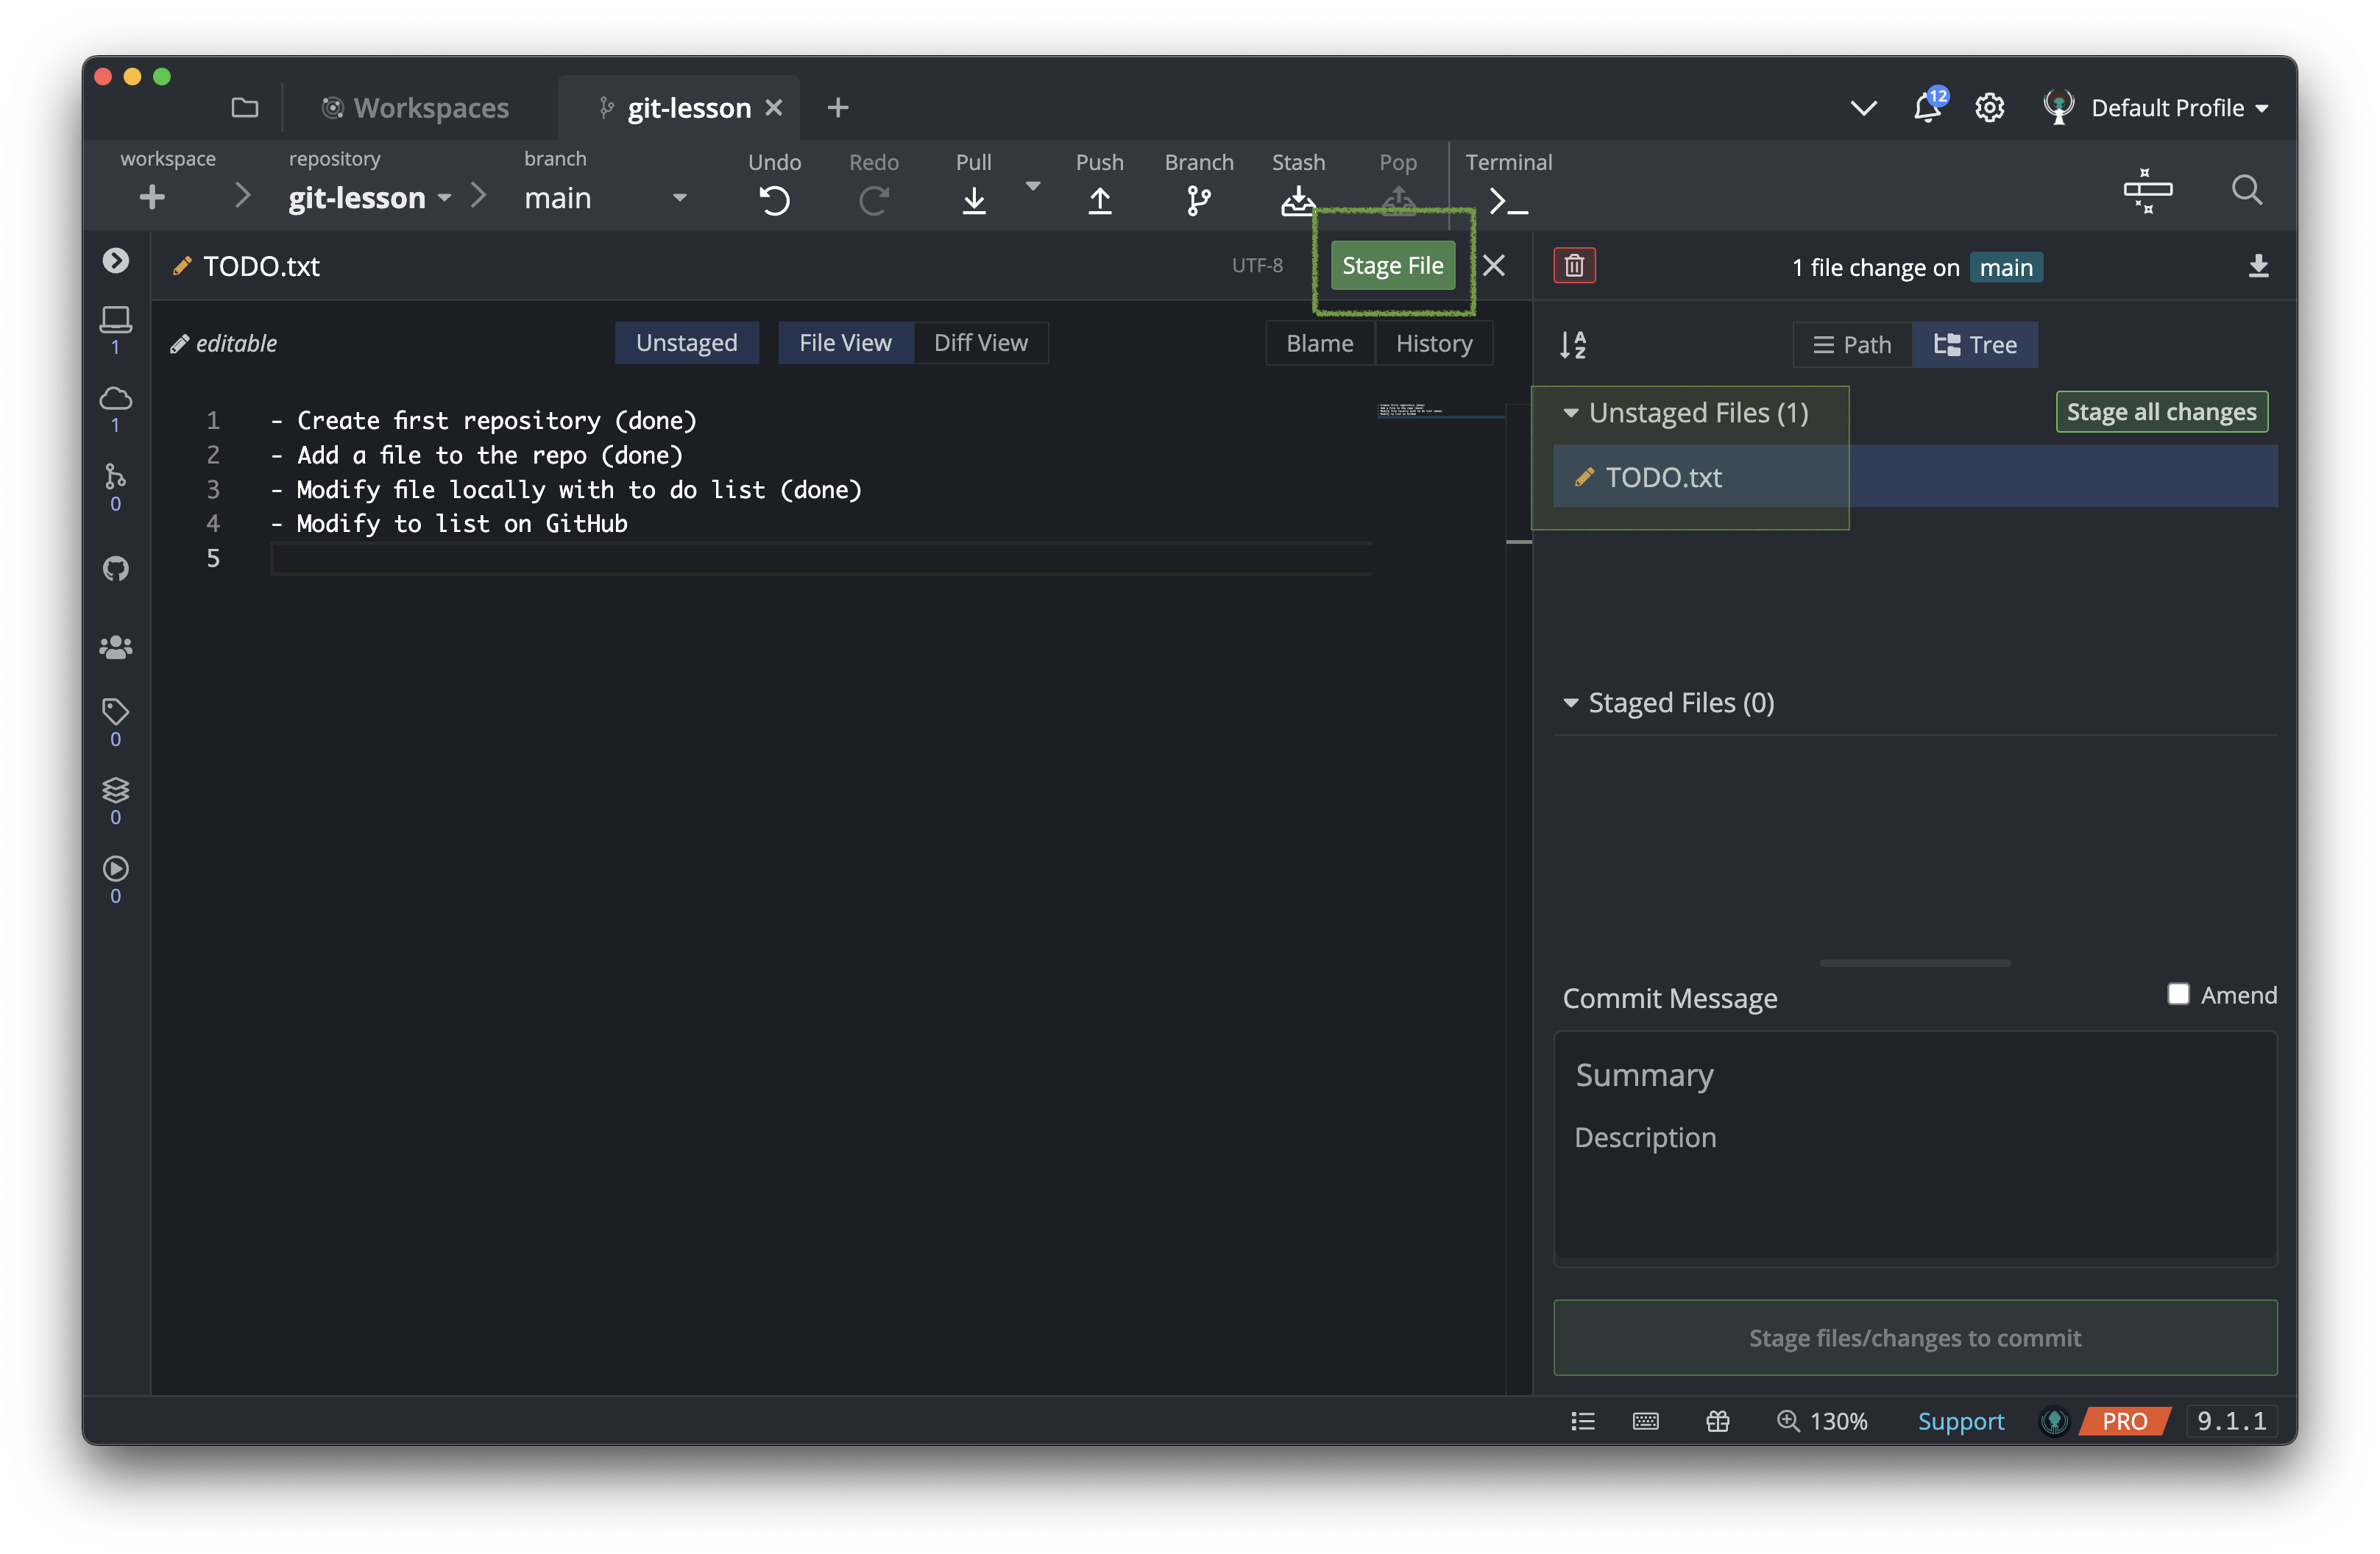This screenshot has width=2380, height=1554.
Task: Open the Pull options dropdown arrow
Action: 1033,186
